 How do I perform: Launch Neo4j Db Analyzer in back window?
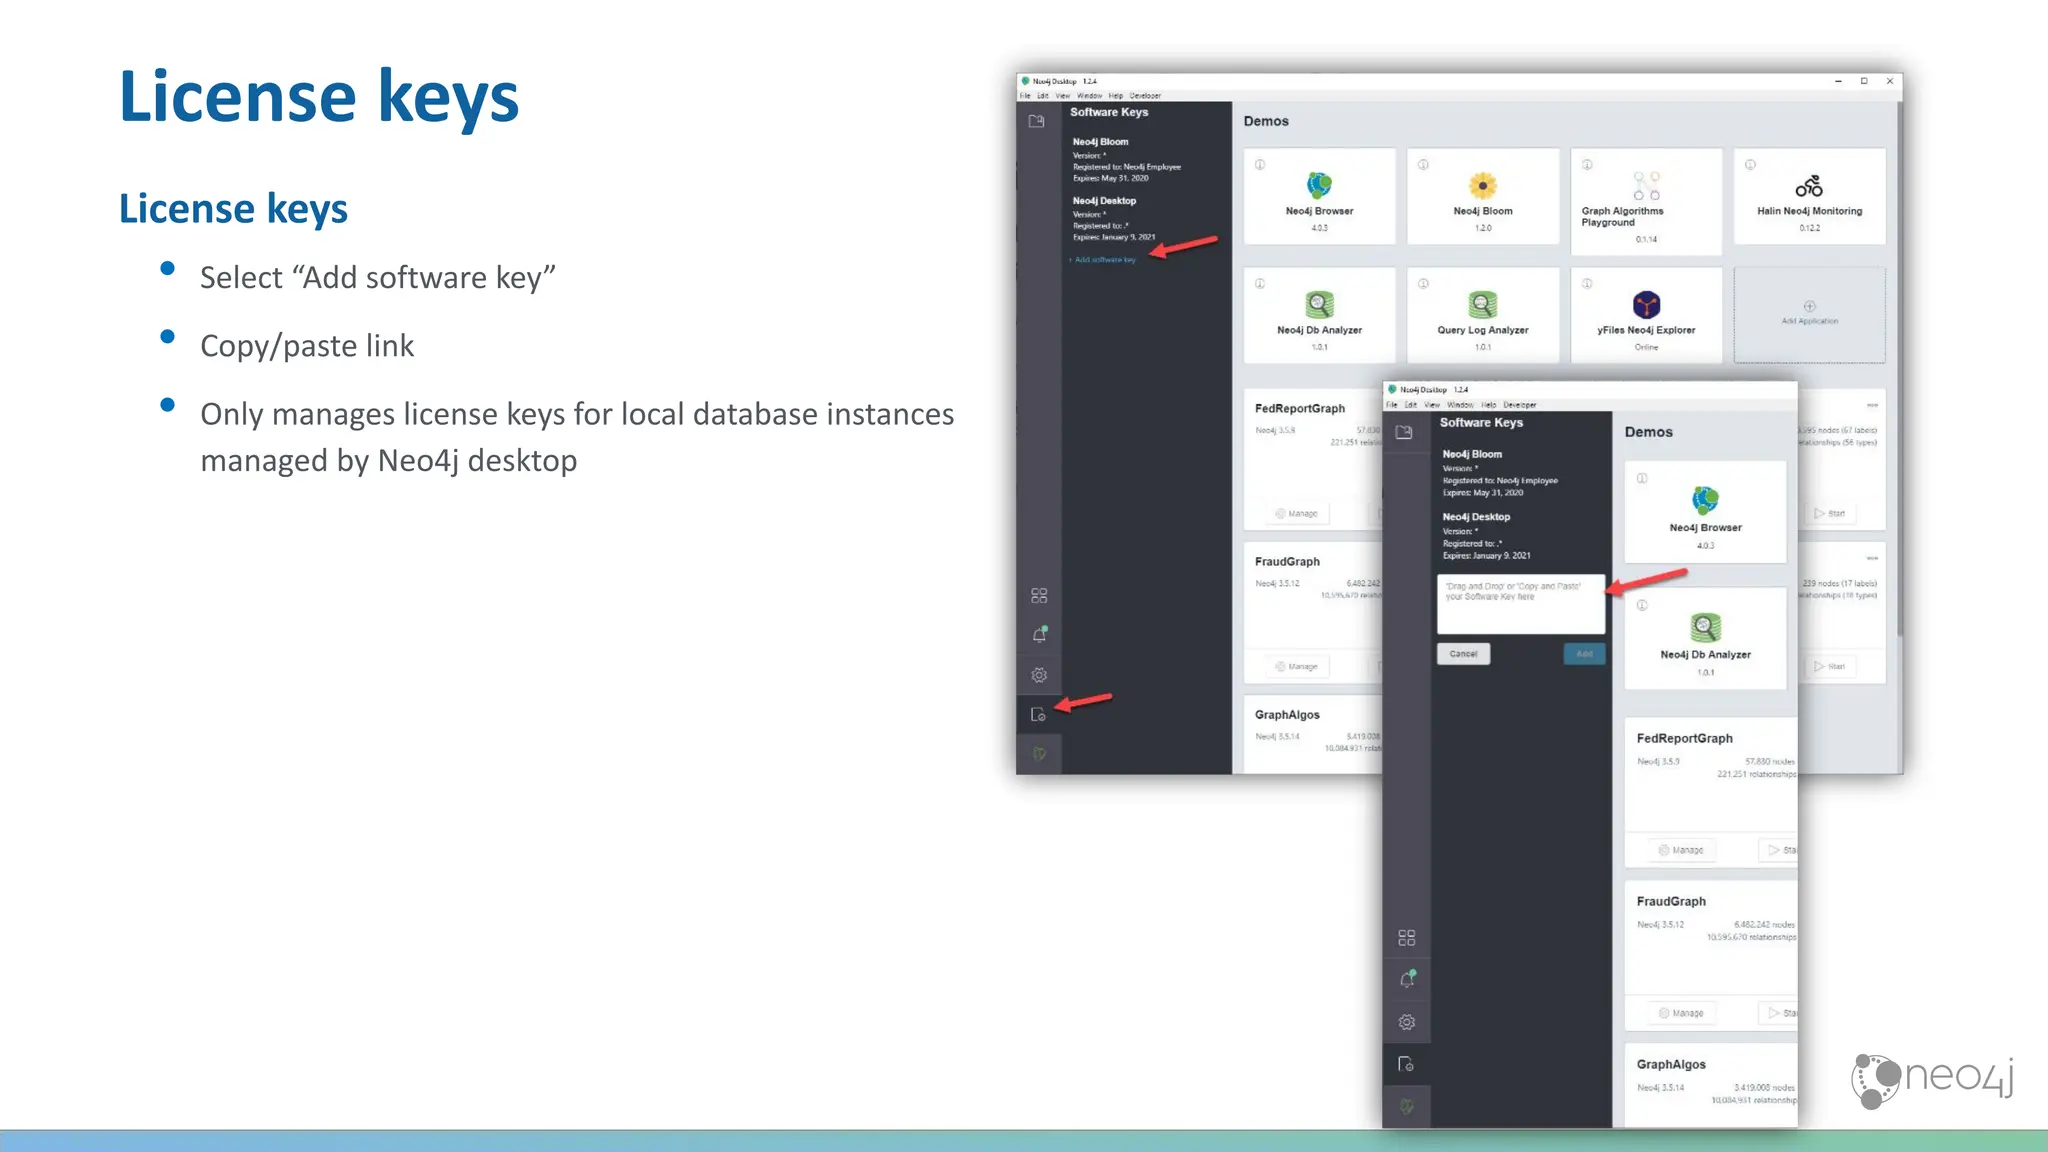[1319, 315]
